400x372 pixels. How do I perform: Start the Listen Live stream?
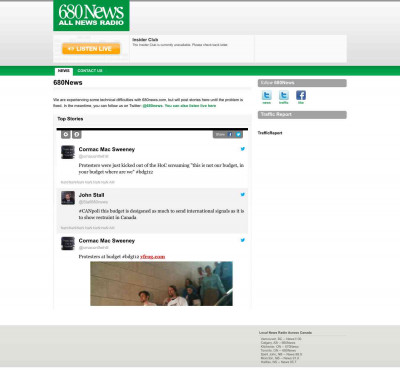[x=91, y=49]
